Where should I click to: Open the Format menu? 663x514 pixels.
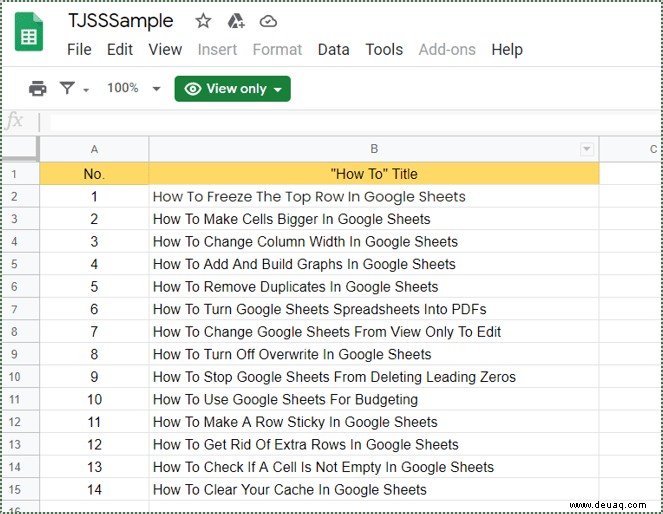click(277, 49)
